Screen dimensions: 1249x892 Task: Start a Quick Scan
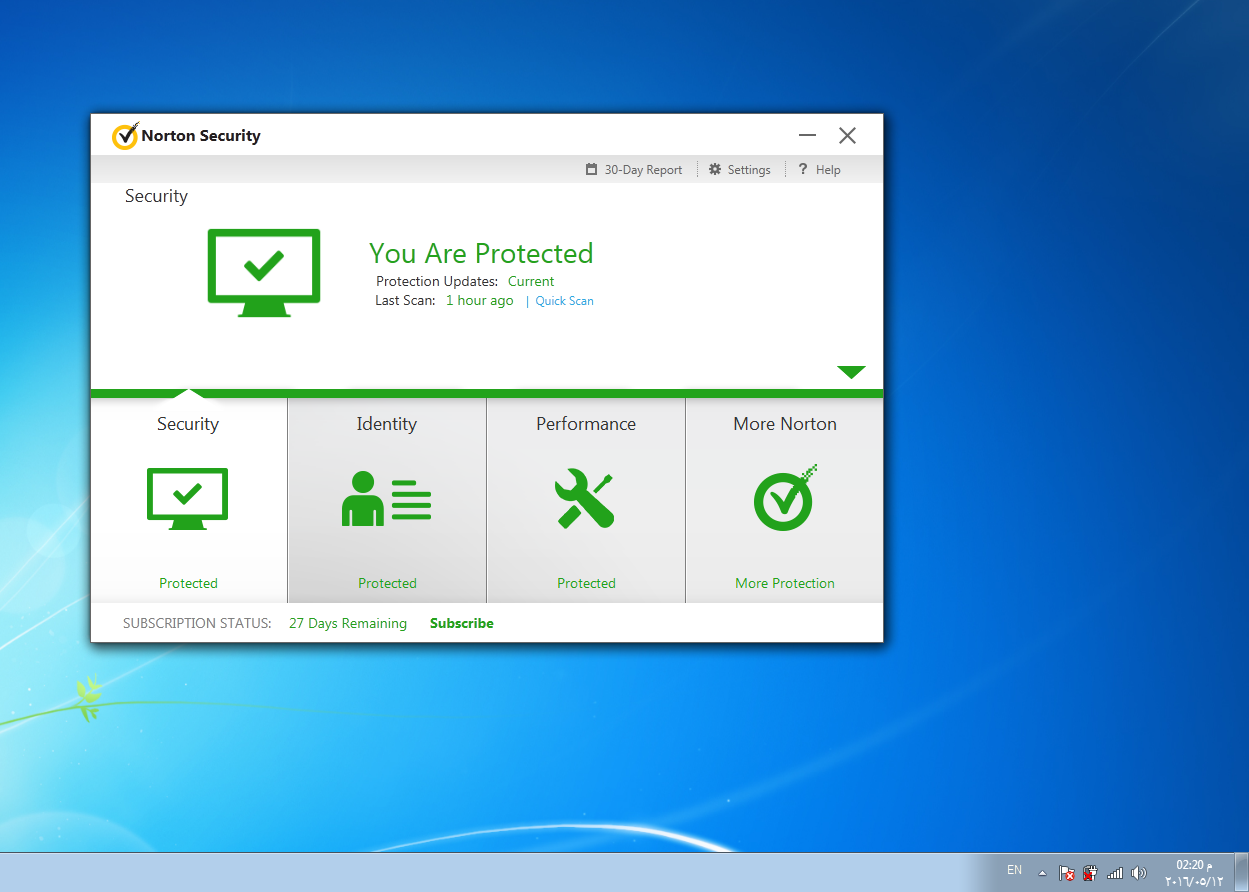(x=564, y=301)
